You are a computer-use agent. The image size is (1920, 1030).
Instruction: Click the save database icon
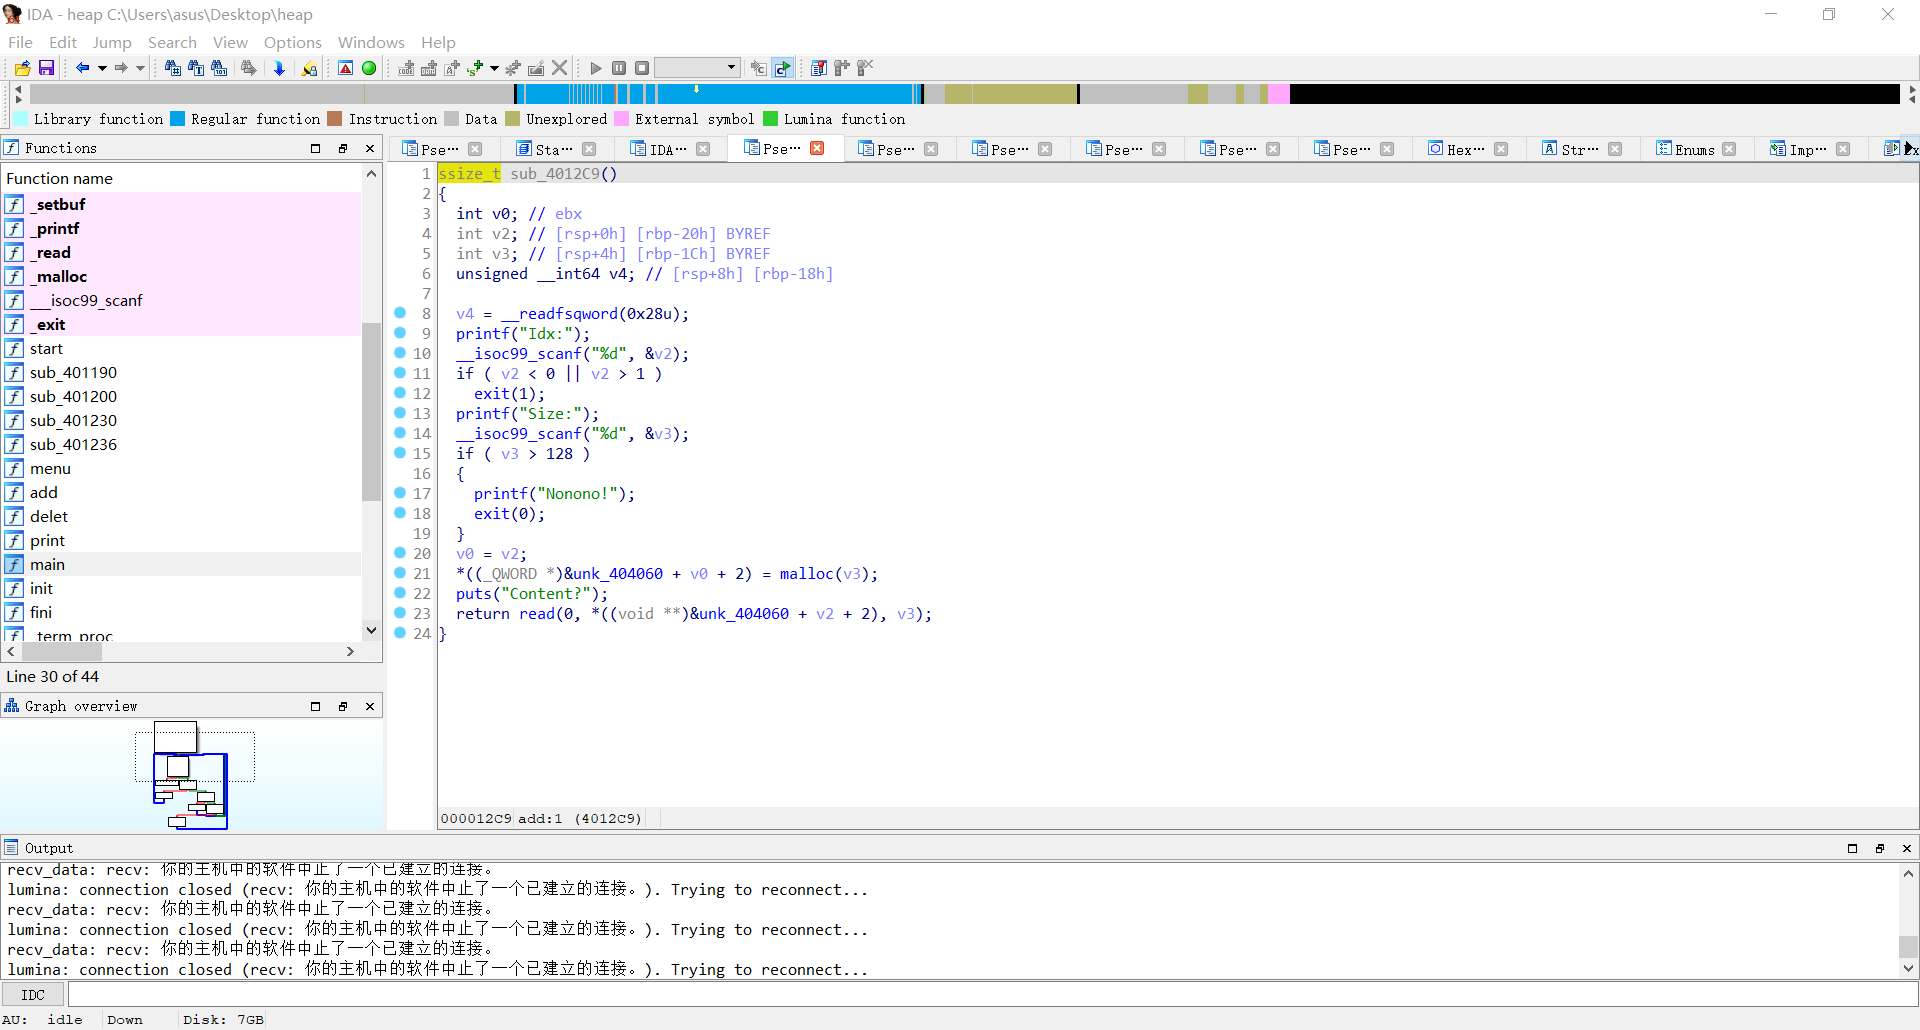(x=46, y=68)
